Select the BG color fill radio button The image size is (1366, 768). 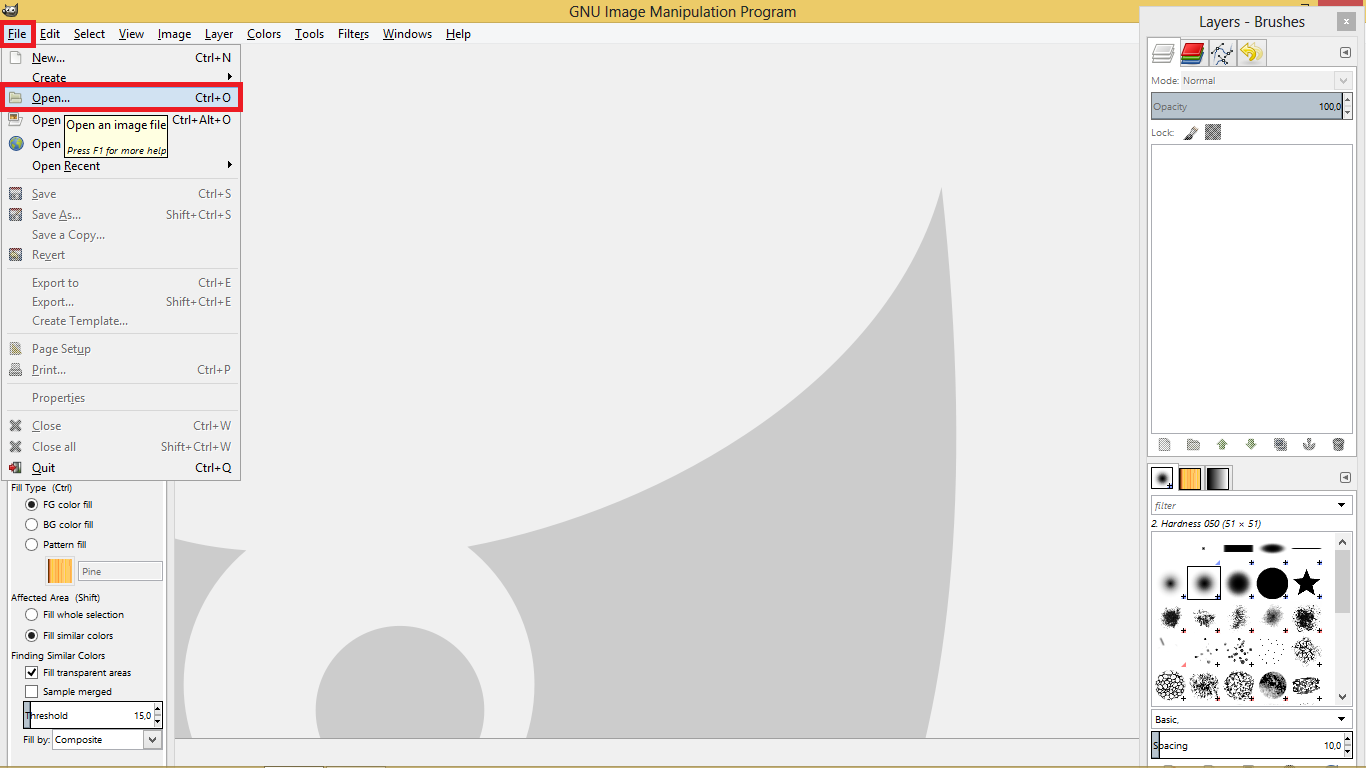pos(31,524)
